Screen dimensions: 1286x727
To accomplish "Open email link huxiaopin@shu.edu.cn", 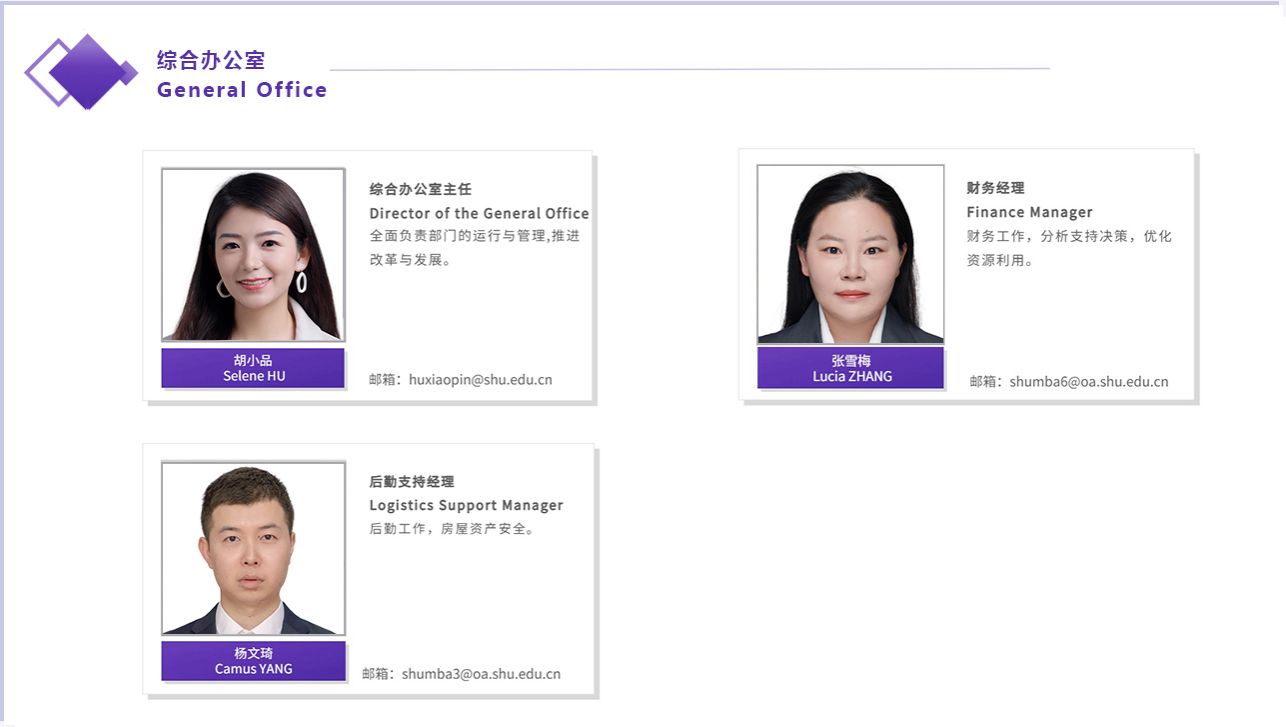I will tap(480, 380).
